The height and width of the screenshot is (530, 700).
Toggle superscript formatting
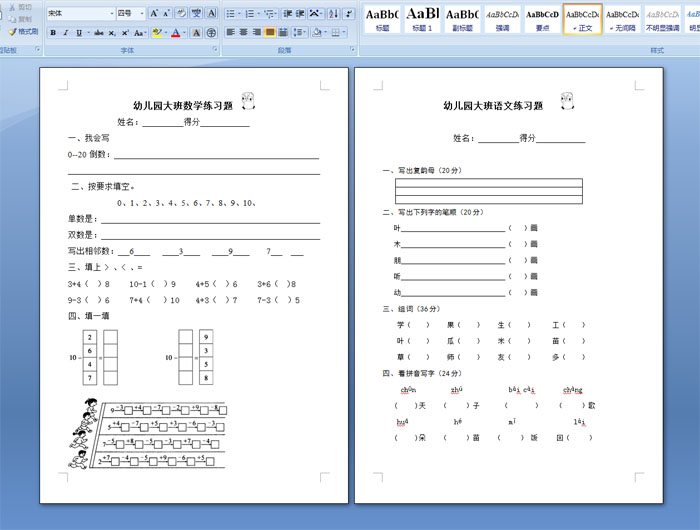(x=125, y=33)
